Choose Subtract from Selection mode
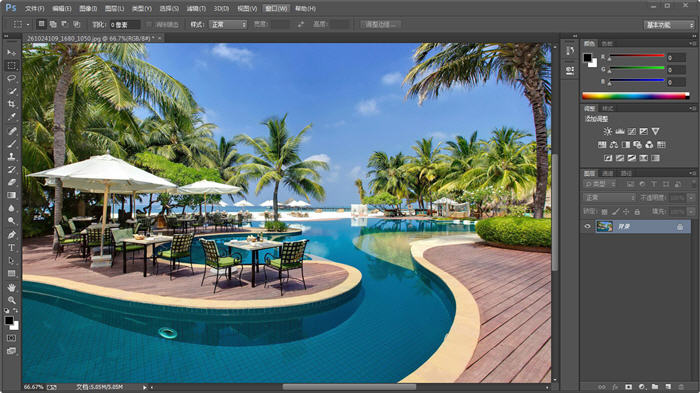Viewport: 700px width, 393px height. (65, 24)
